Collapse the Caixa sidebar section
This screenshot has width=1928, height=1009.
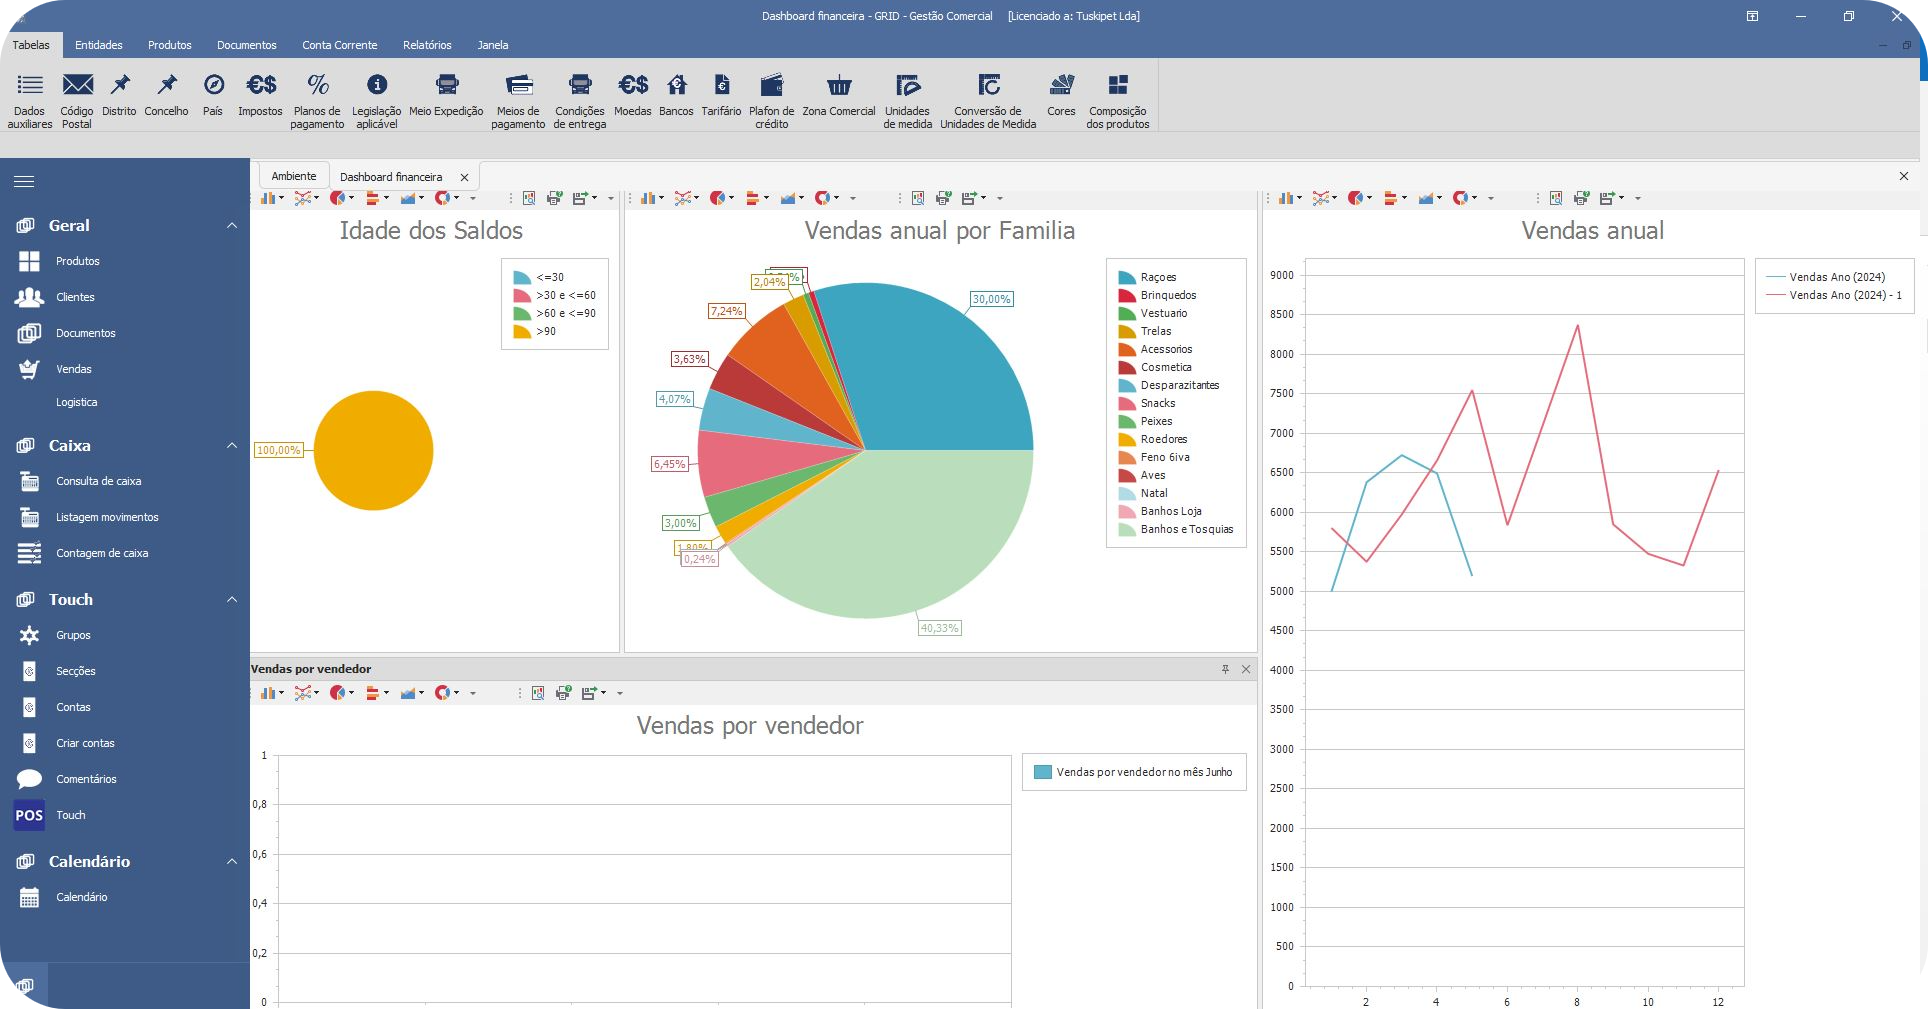(232, 446)
